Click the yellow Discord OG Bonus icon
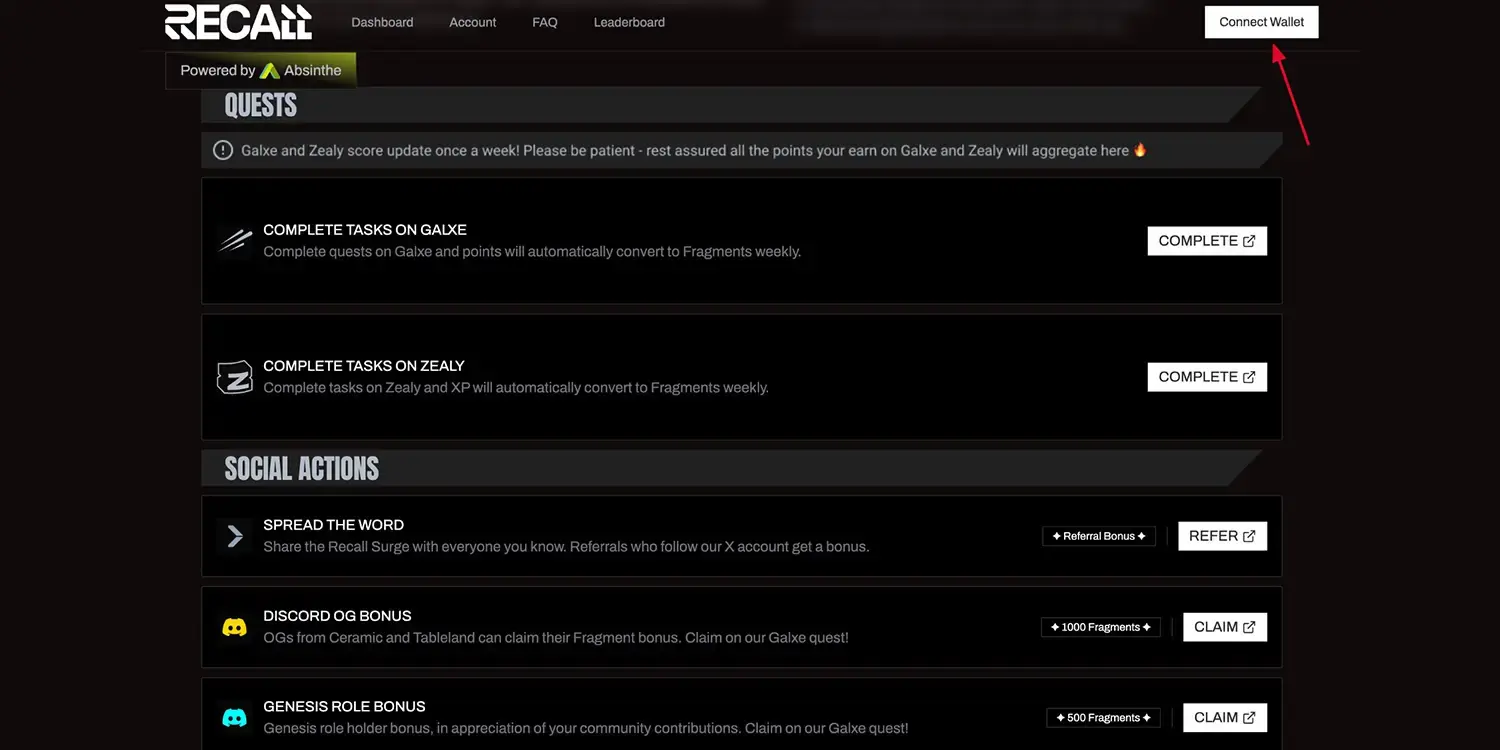This screenshot has width=1500, height=750. coord(234,627)
